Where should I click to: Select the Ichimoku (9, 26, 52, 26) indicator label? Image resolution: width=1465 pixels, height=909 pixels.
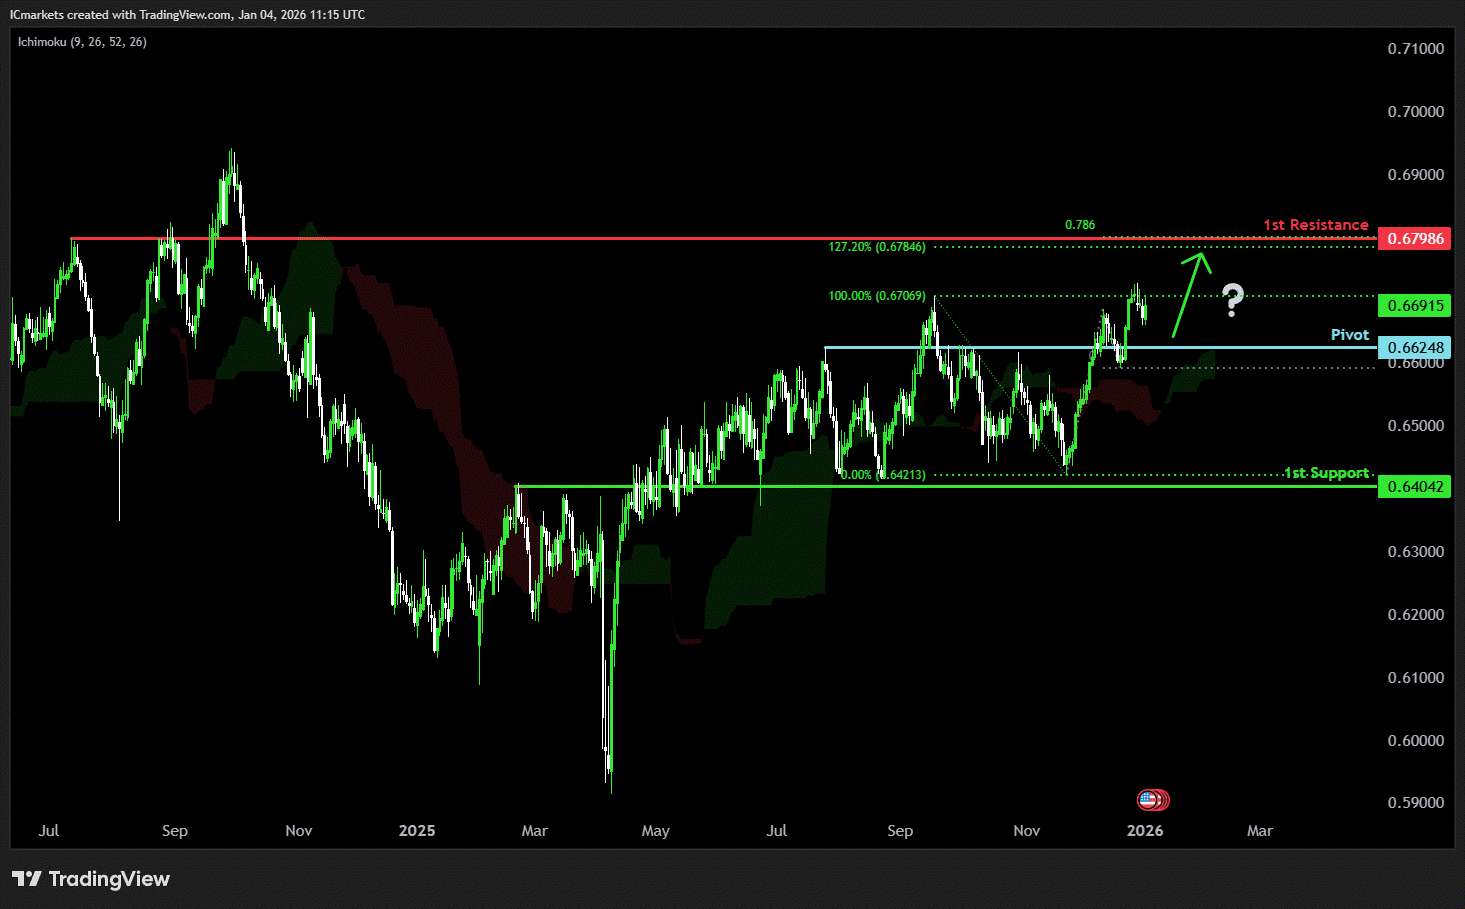(x=82, y=42)
